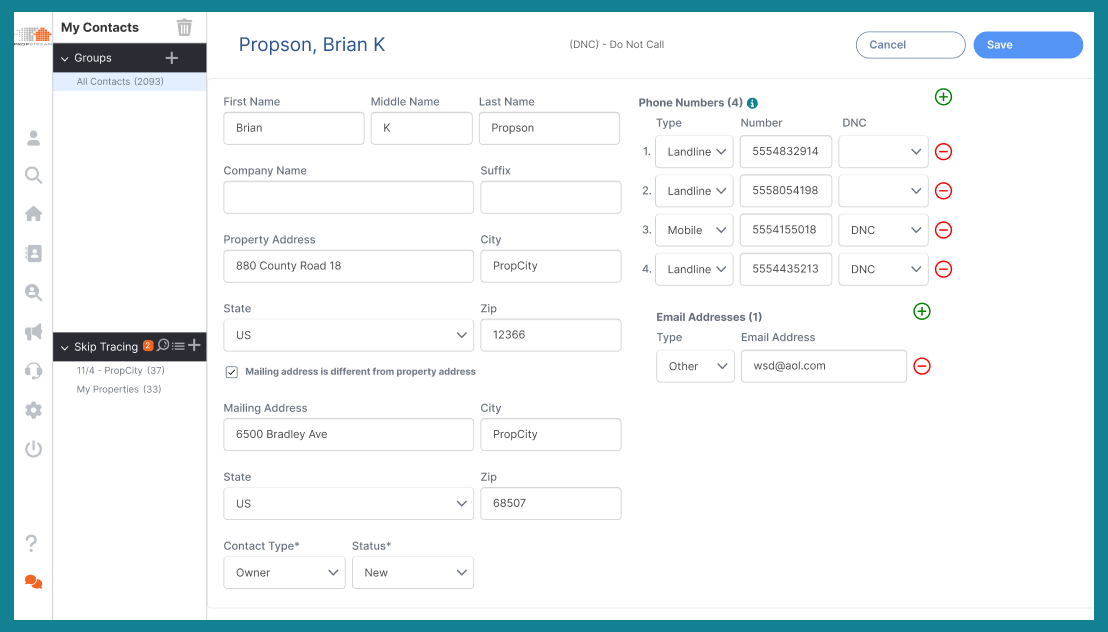This screenshot has width=1108, height=632.
Task: Save the contact Propson, Brian K
Action: [1028, 44]
